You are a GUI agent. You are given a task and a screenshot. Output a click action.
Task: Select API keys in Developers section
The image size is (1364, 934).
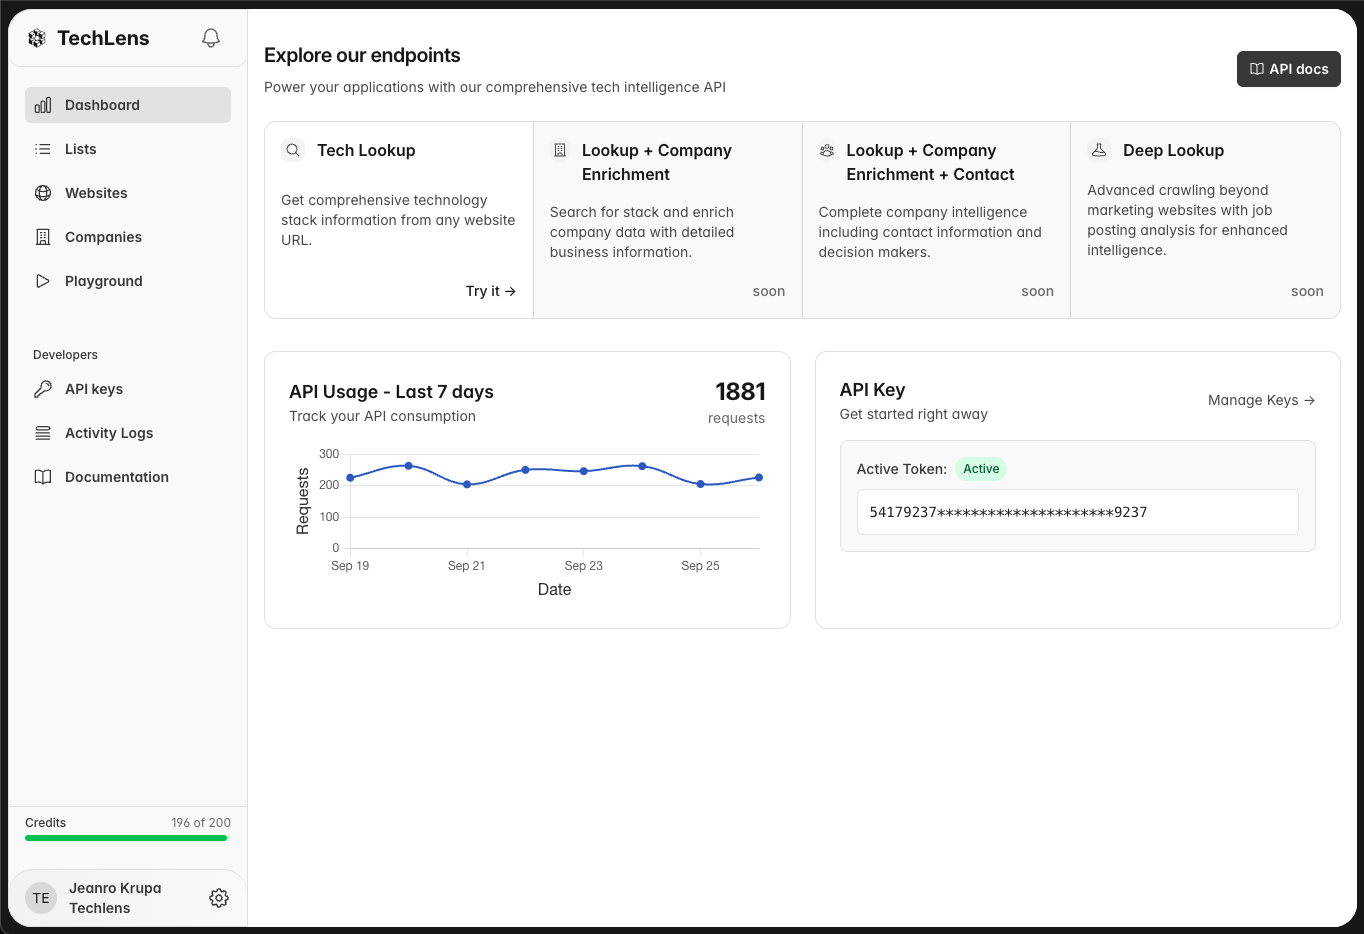[x=94, y=389]
